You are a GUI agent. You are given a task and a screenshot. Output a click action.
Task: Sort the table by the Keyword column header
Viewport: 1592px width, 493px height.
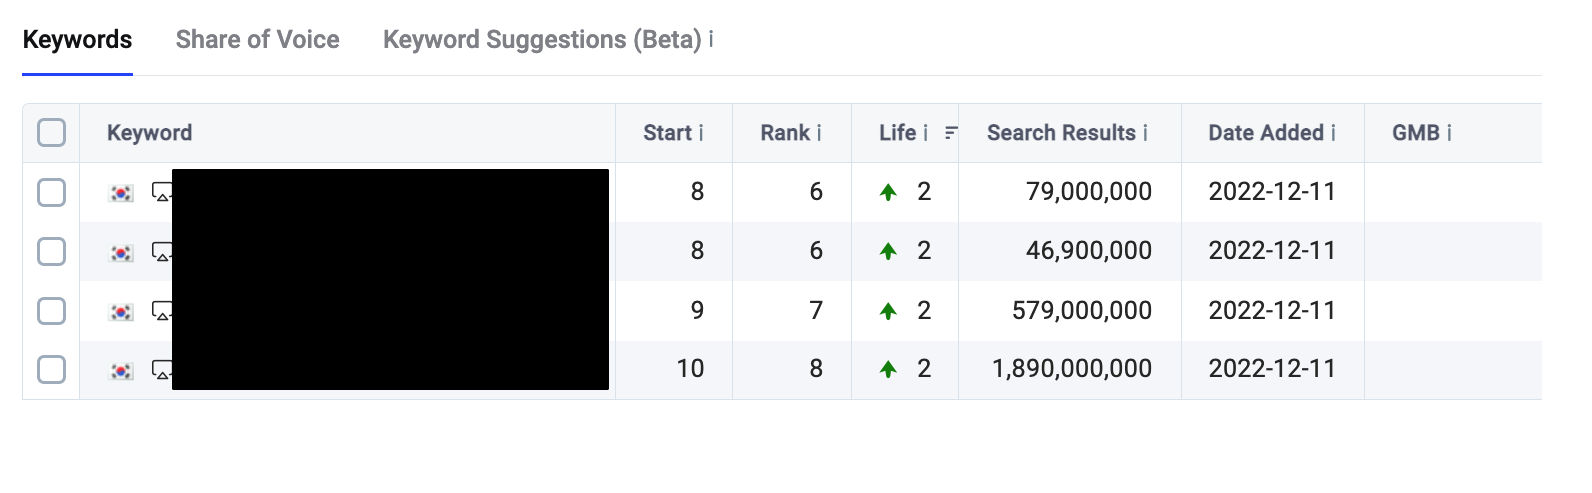coord(149,133)
